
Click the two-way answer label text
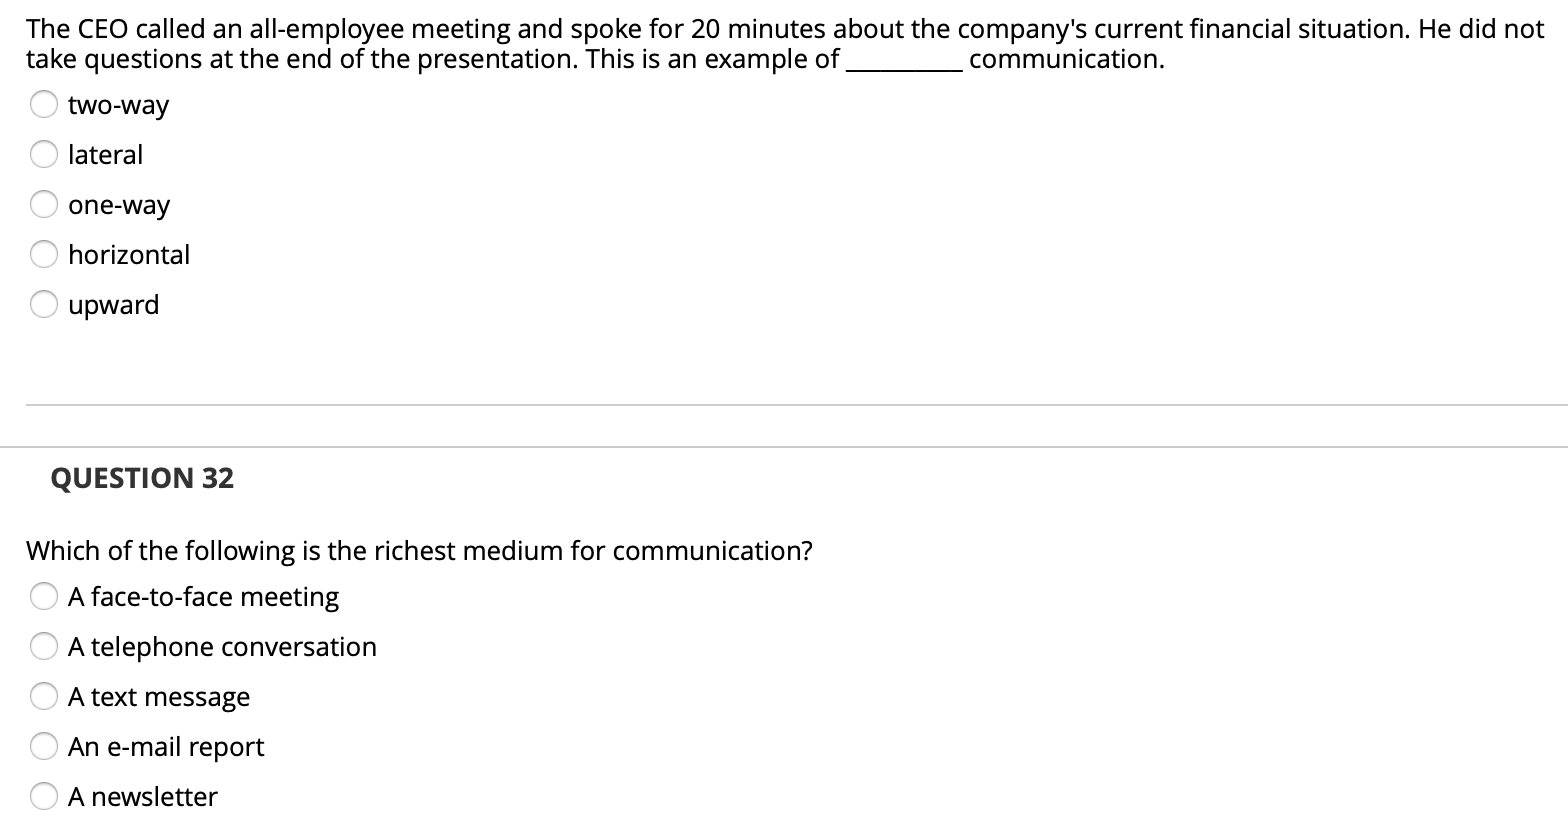pos(118,104)
